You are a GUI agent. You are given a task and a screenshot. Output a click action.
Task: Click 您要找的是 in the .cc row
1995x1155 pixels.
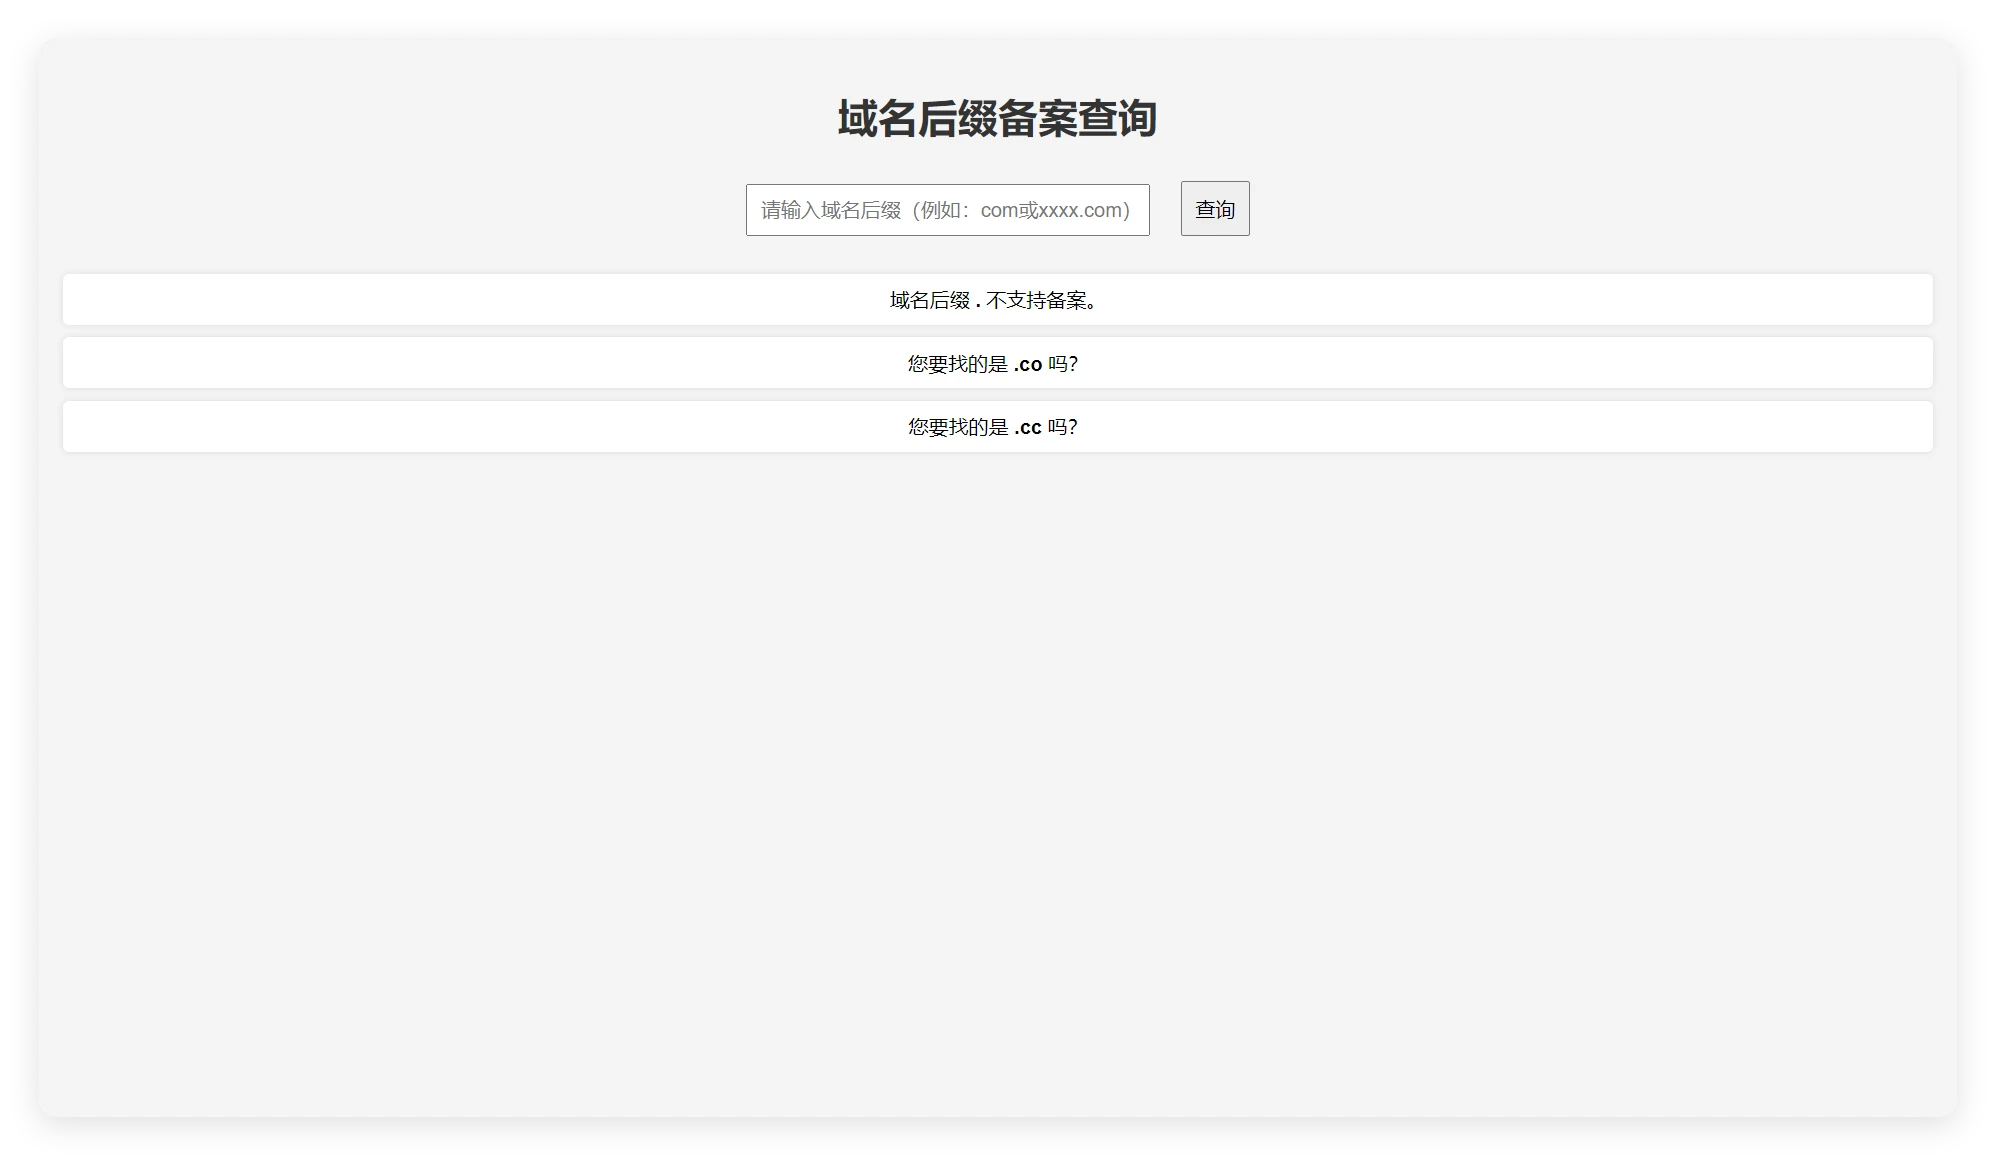pyautogui.click(x=957, y=428)
